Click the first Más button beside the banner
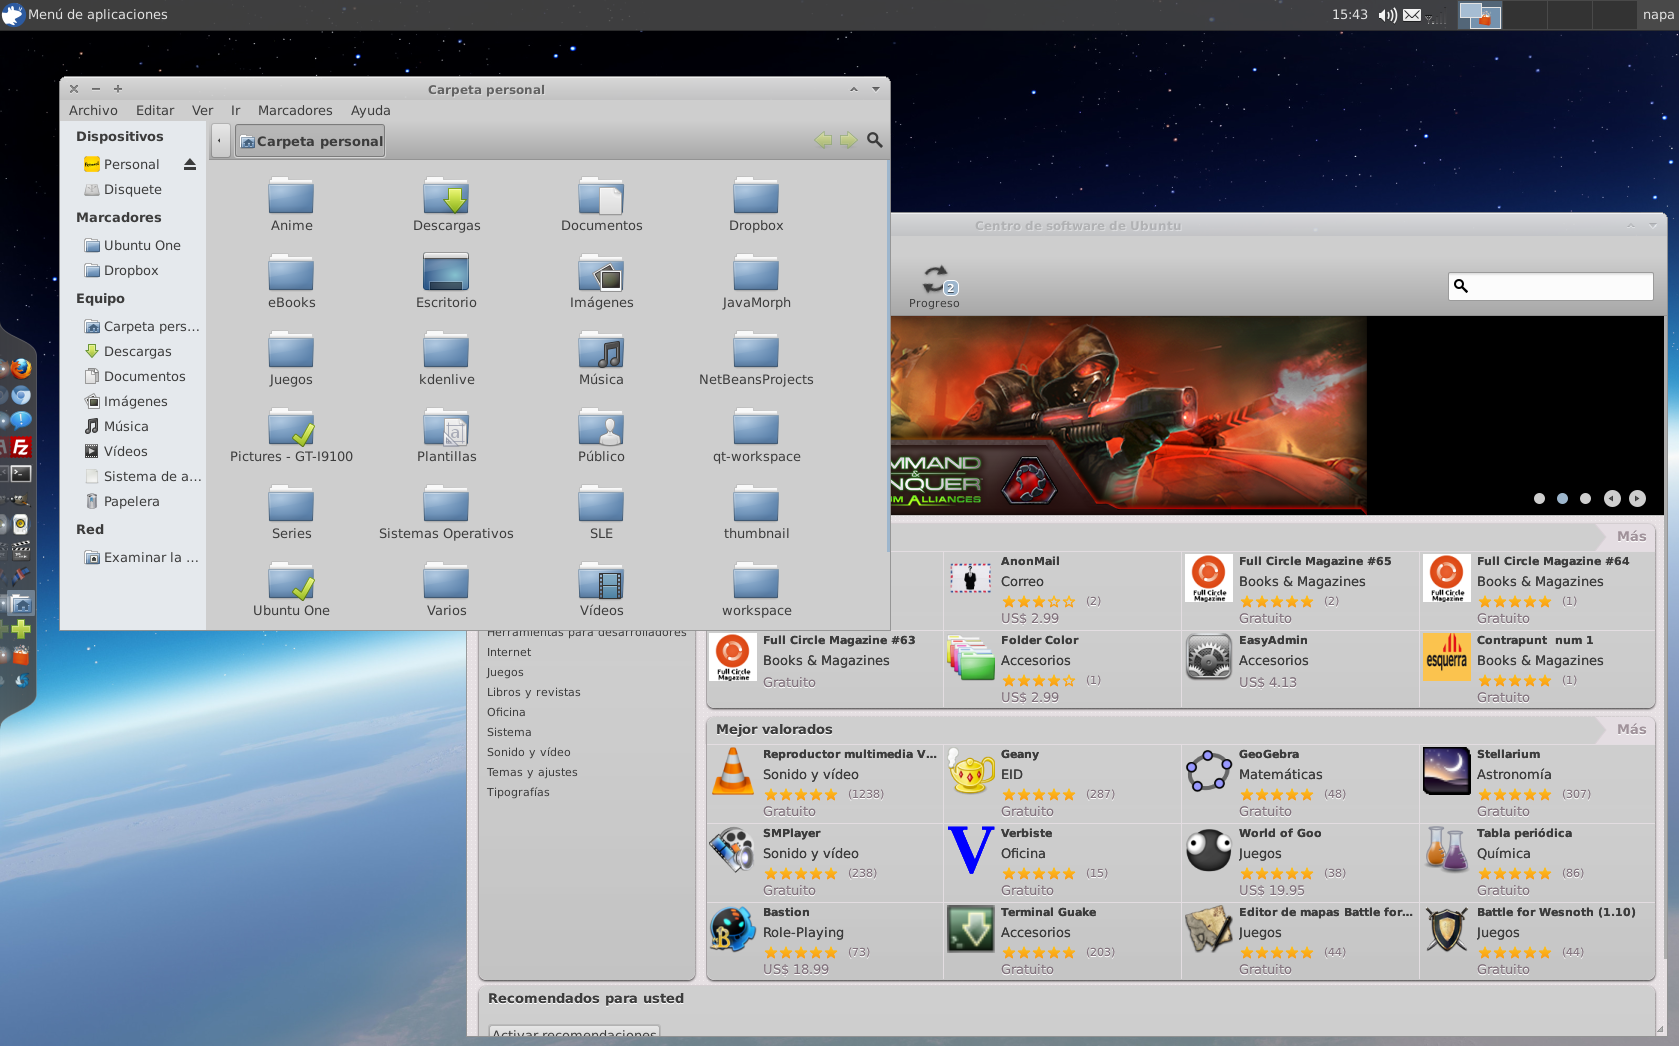 [1631, 536]
